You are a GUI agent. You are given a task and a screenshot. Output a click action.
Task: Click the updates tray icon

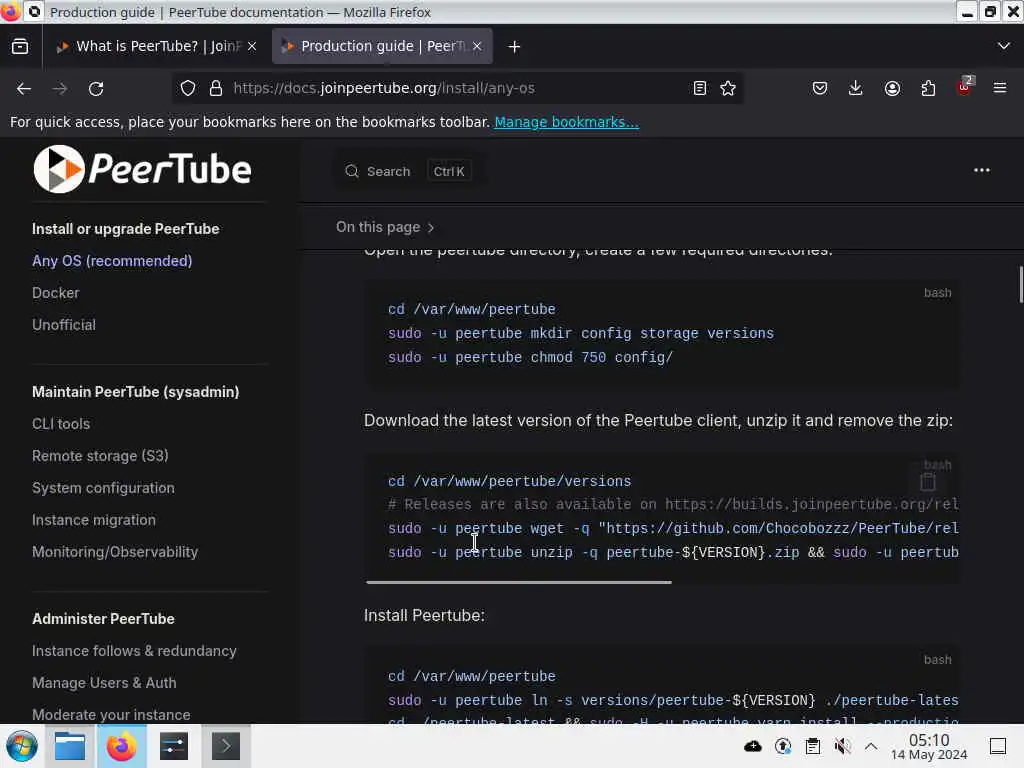click(782, 746)
